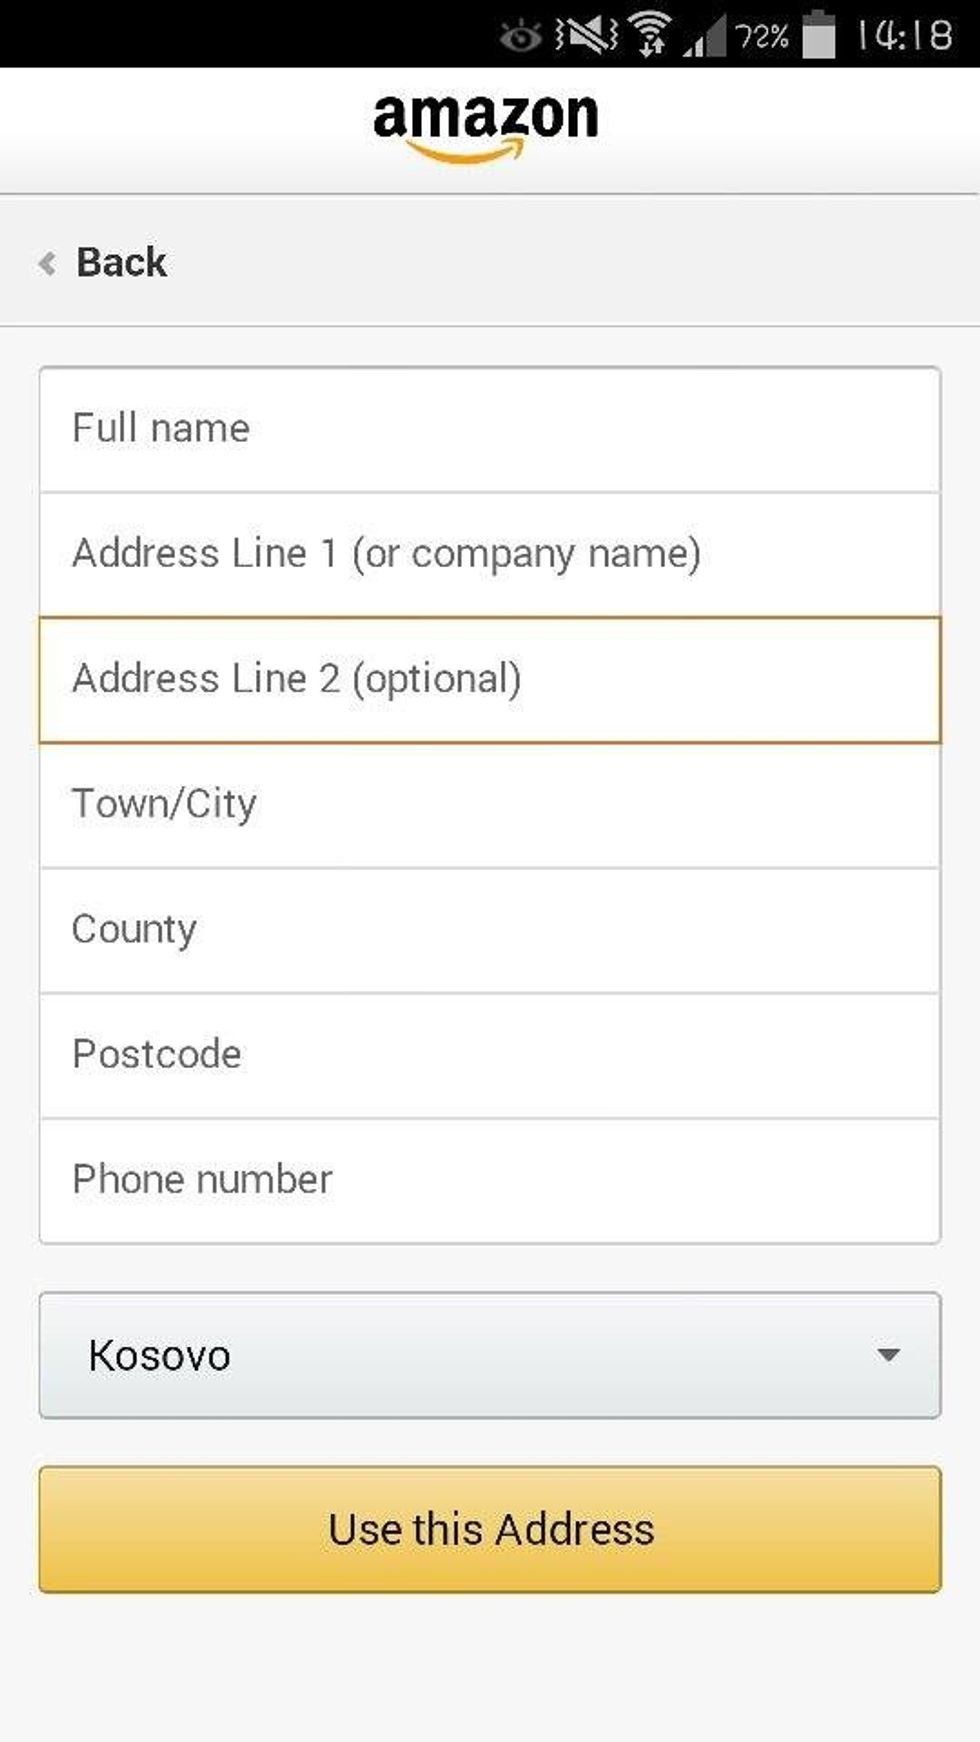The image size is (980, 1742).
Task: Focus the Full name field
Action: [x=490, y=429]
